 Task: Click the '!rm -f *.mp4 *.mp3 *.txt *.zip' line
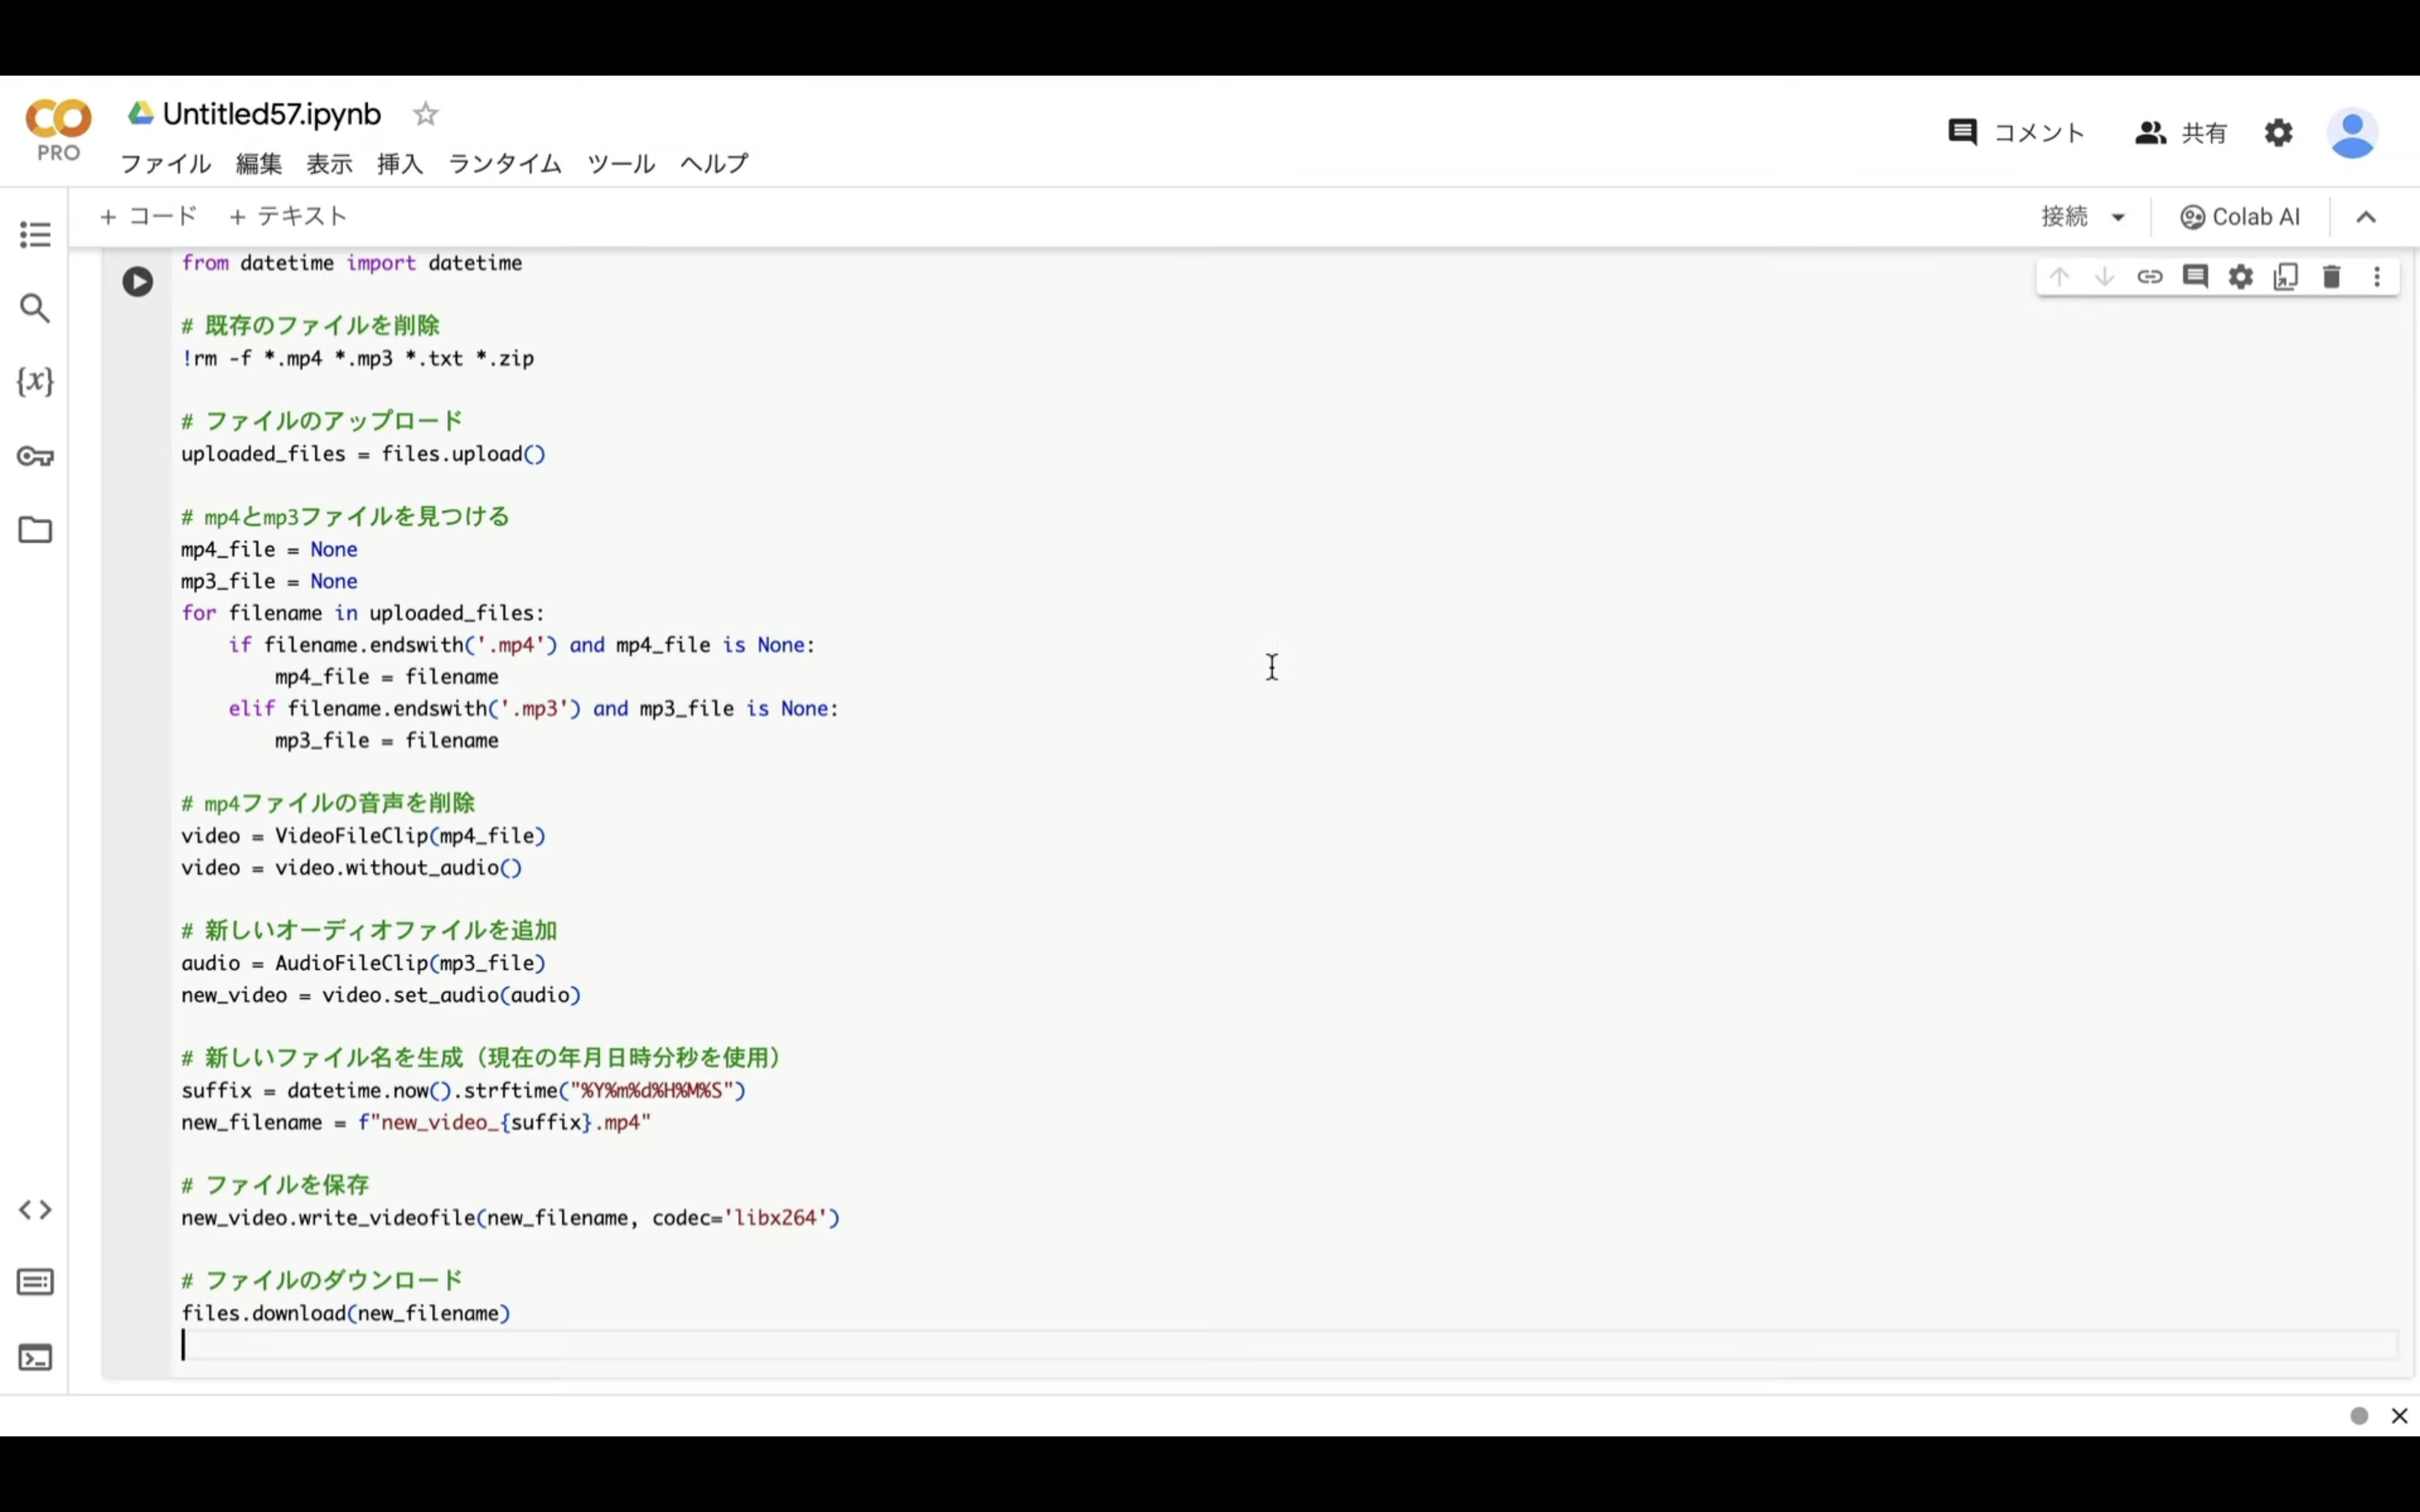tap(358, 359)
